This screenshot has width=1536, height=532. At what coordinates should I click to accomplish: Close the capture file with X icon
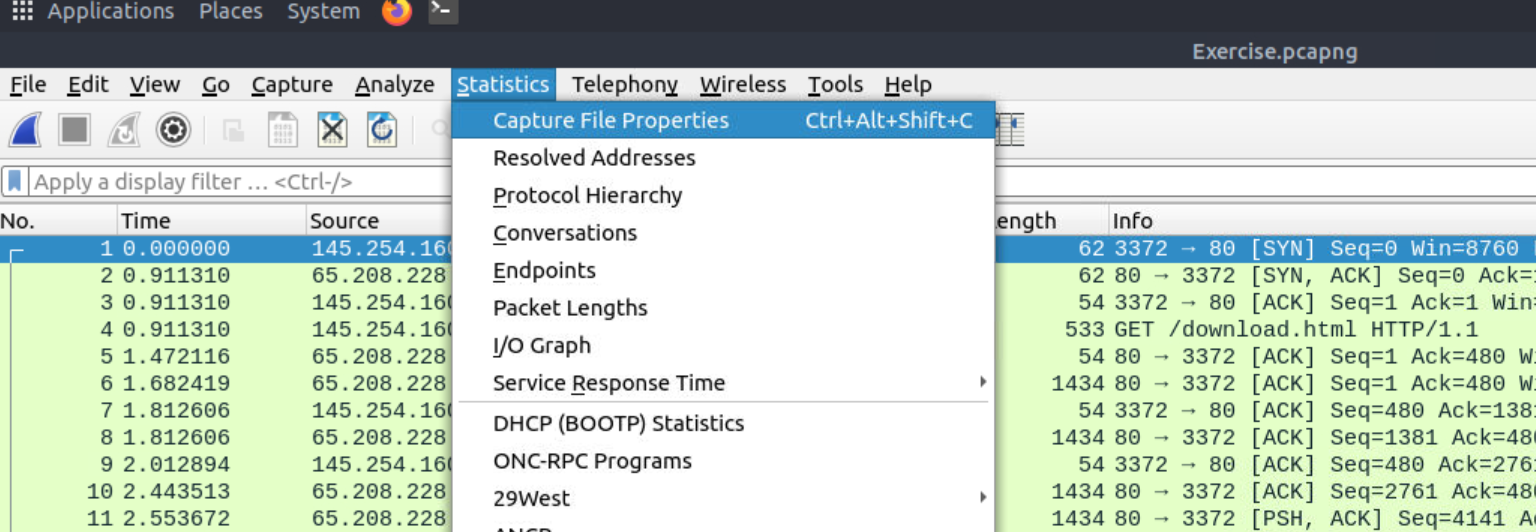pos(332,130)
